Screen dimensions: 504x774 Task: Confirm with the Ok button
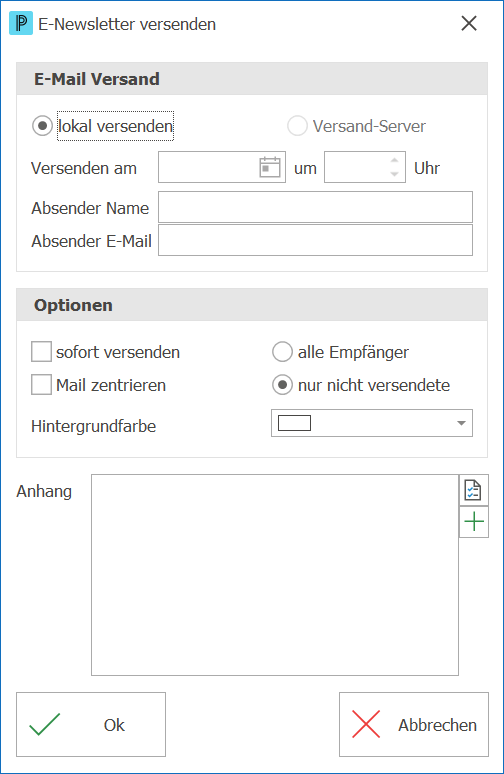click(91, 724)
